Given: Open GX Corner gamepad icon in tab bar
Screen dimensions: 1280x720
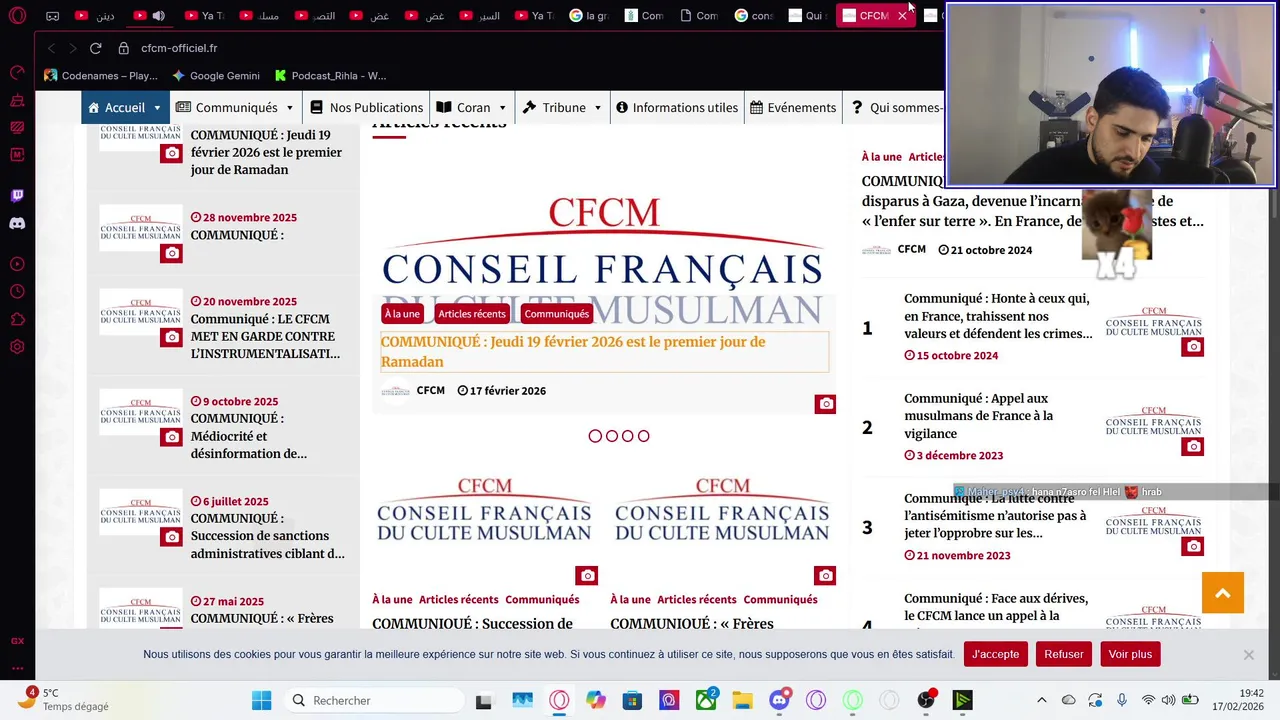Looking at the screenshot, I should coord(53,16).
